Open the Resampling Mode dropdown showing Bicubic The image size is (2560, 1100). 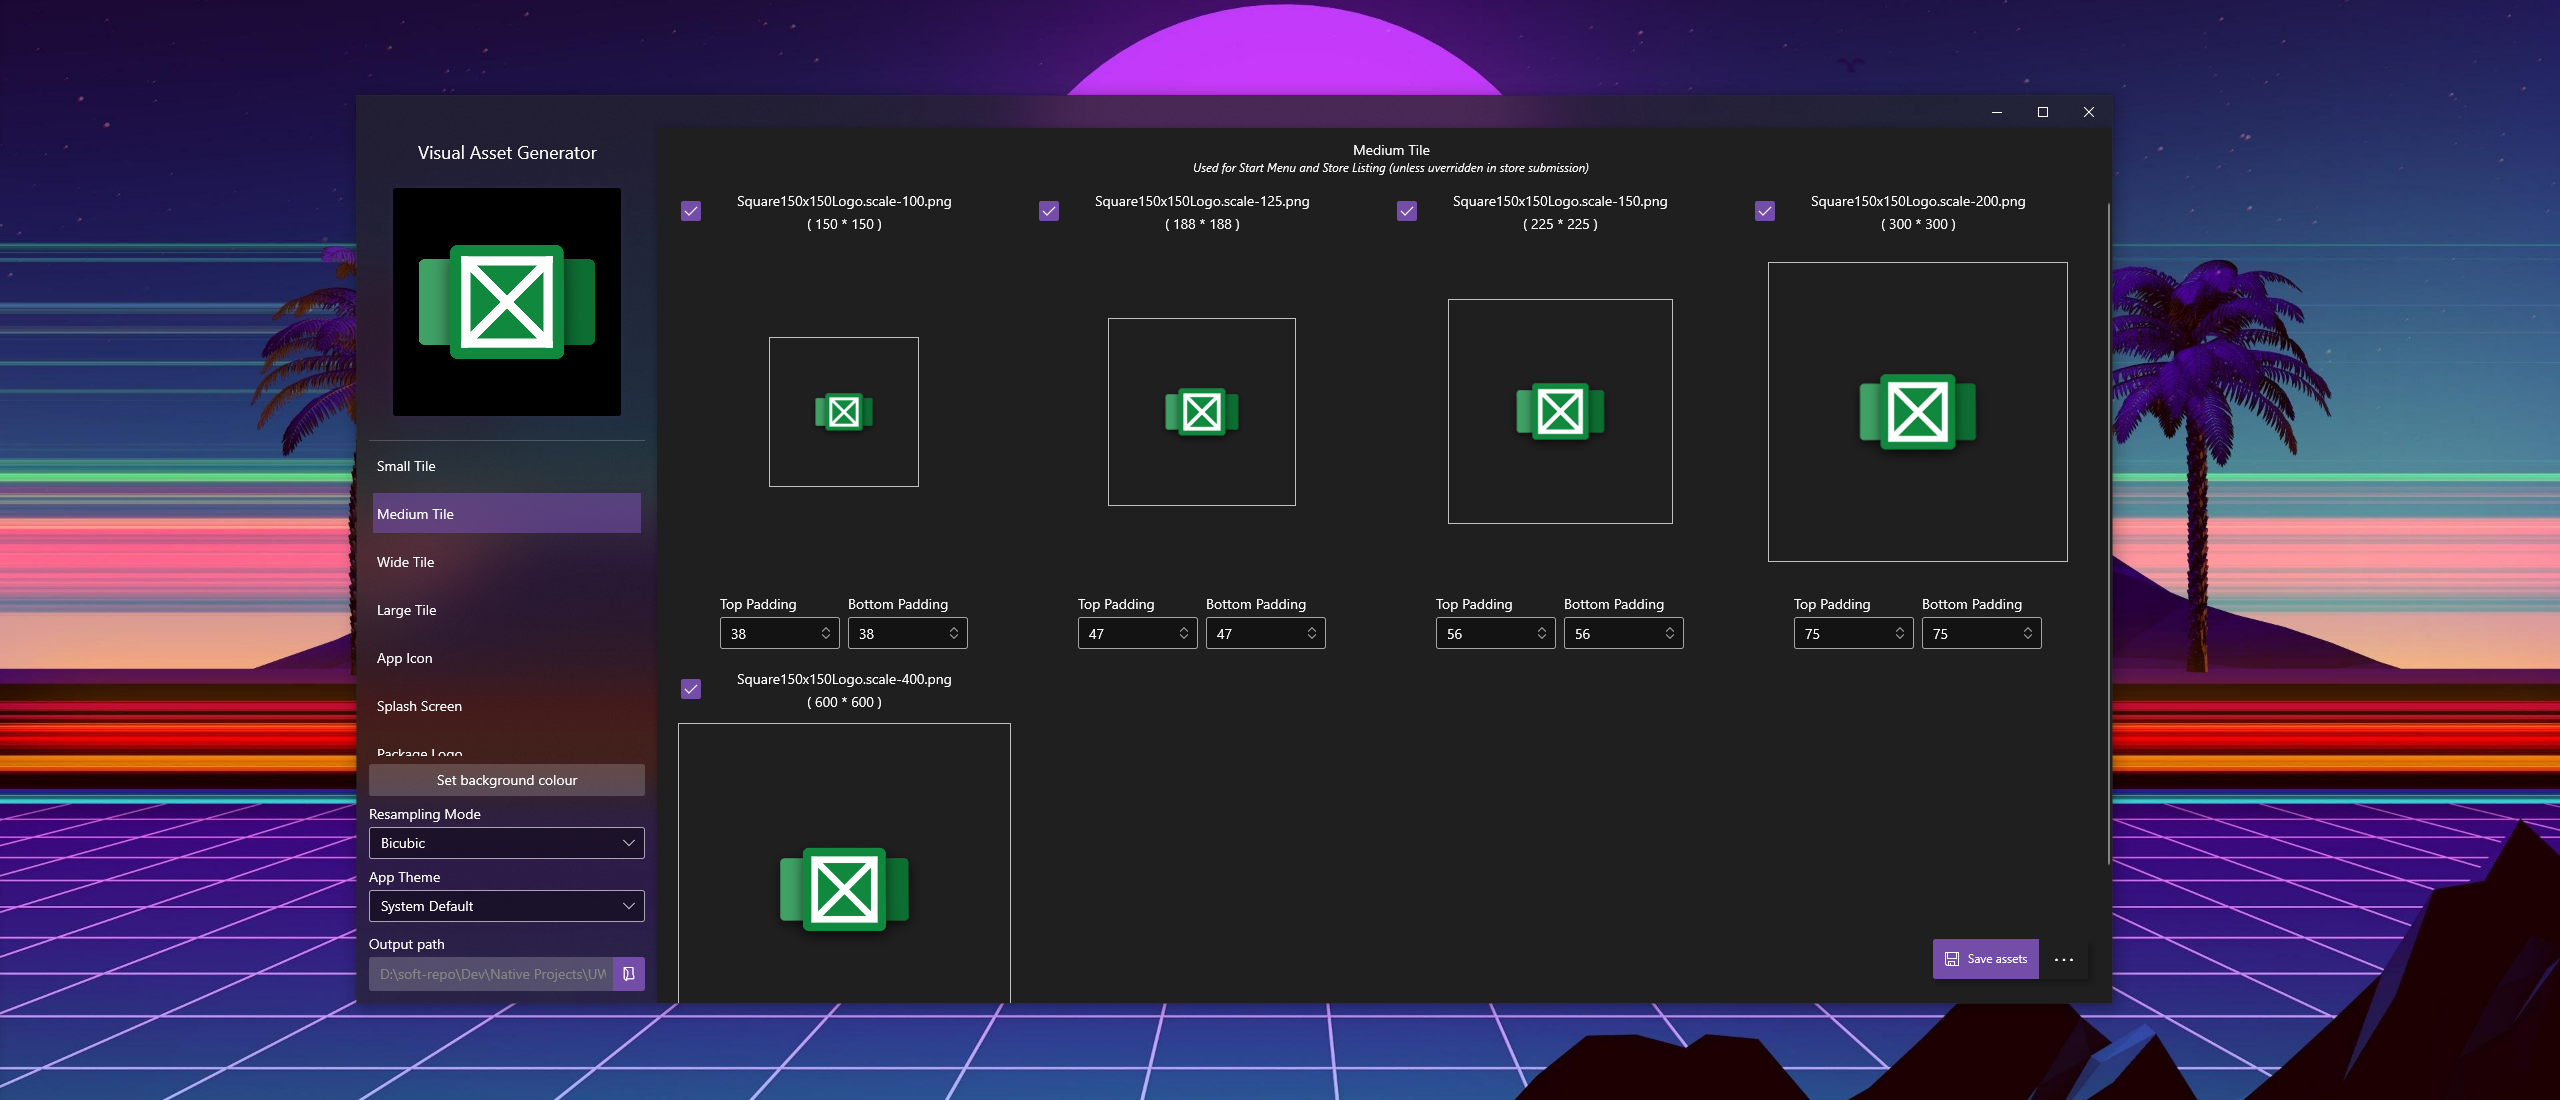[x=506, y=842]
